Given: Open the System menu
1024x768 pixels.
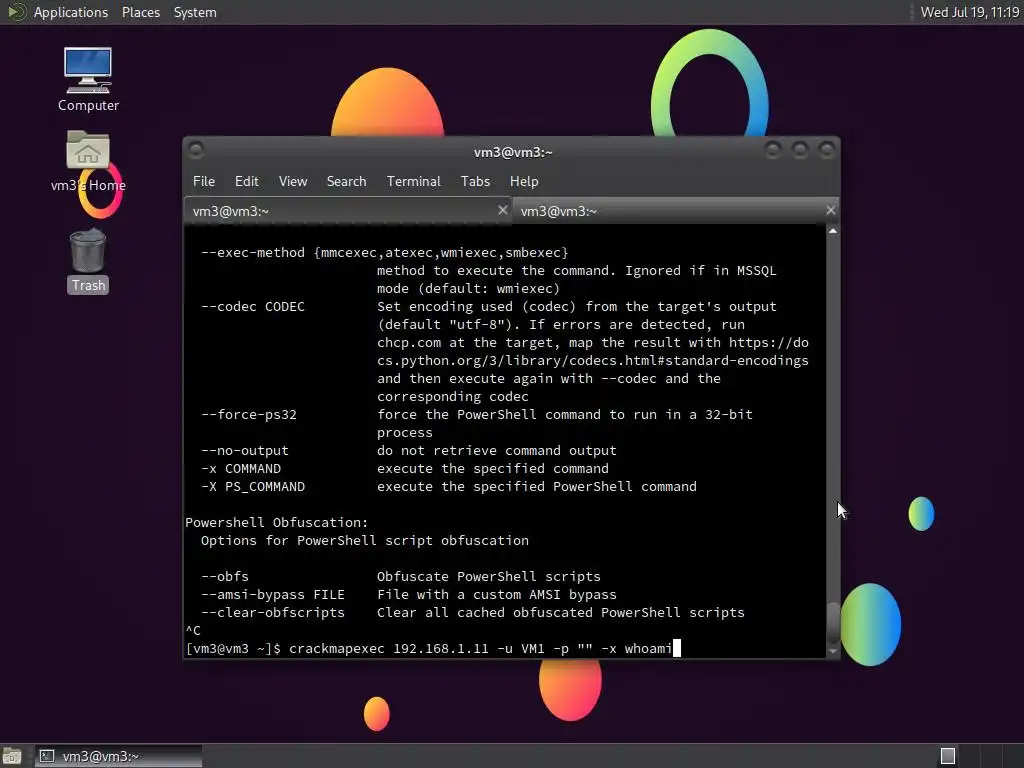Looking at the screenshot, I should coord(195,12).
